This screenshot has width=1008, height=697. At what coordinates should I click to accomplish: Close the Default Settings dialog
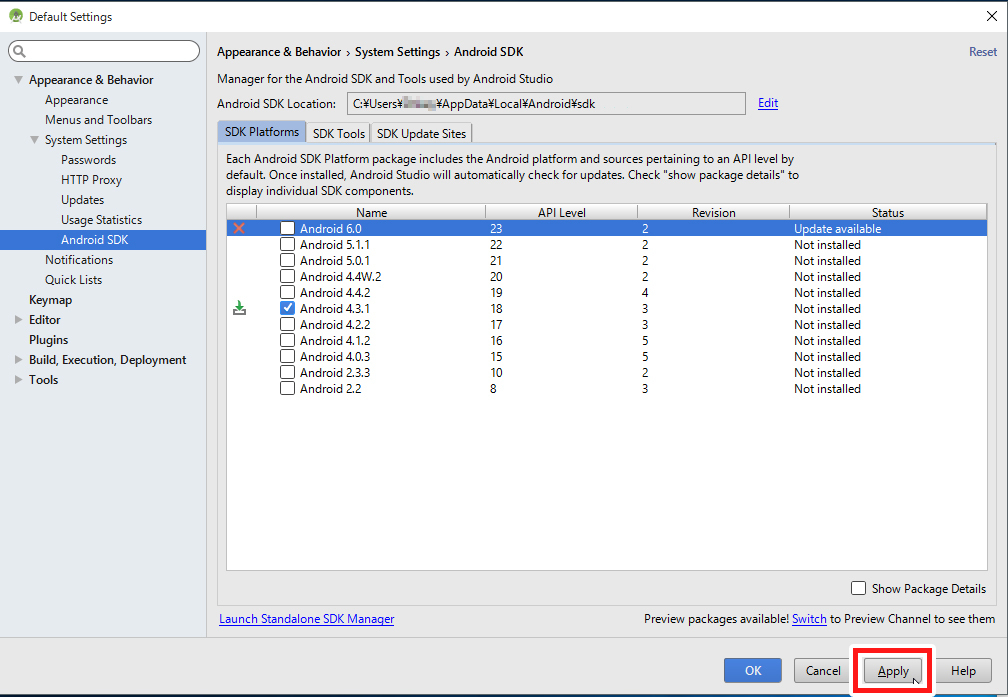[x=991, y=16]
